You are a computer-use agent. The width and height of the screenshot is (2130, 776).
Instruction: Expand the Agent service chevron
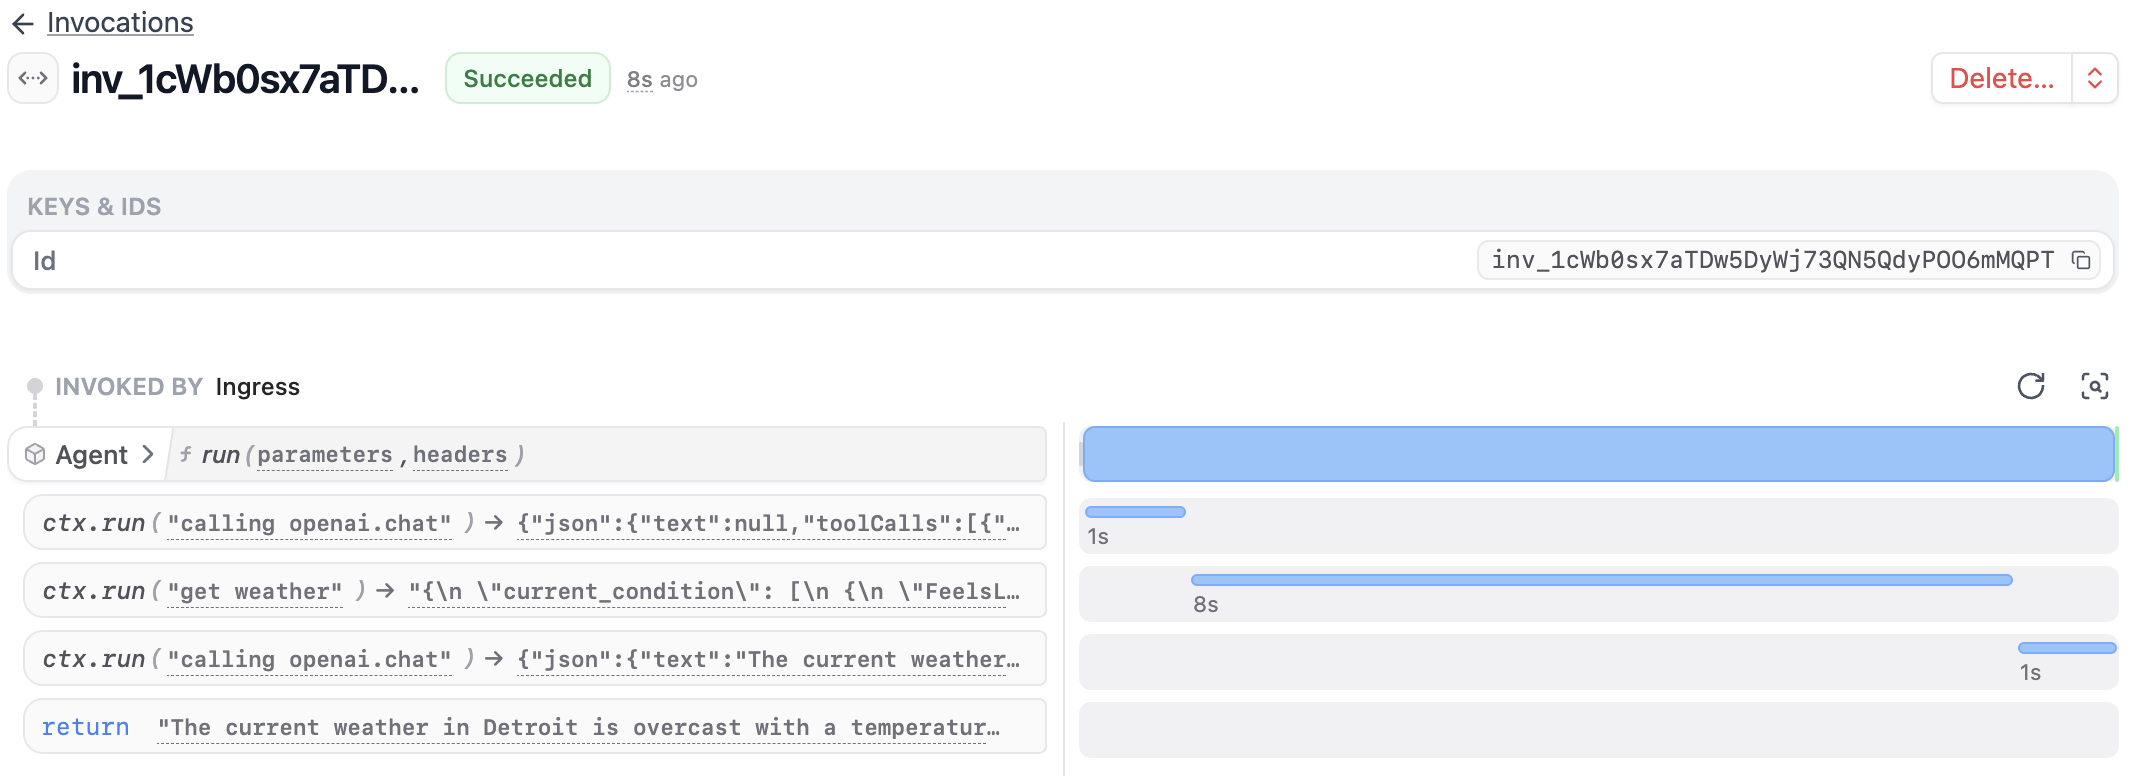coord(148,455)
